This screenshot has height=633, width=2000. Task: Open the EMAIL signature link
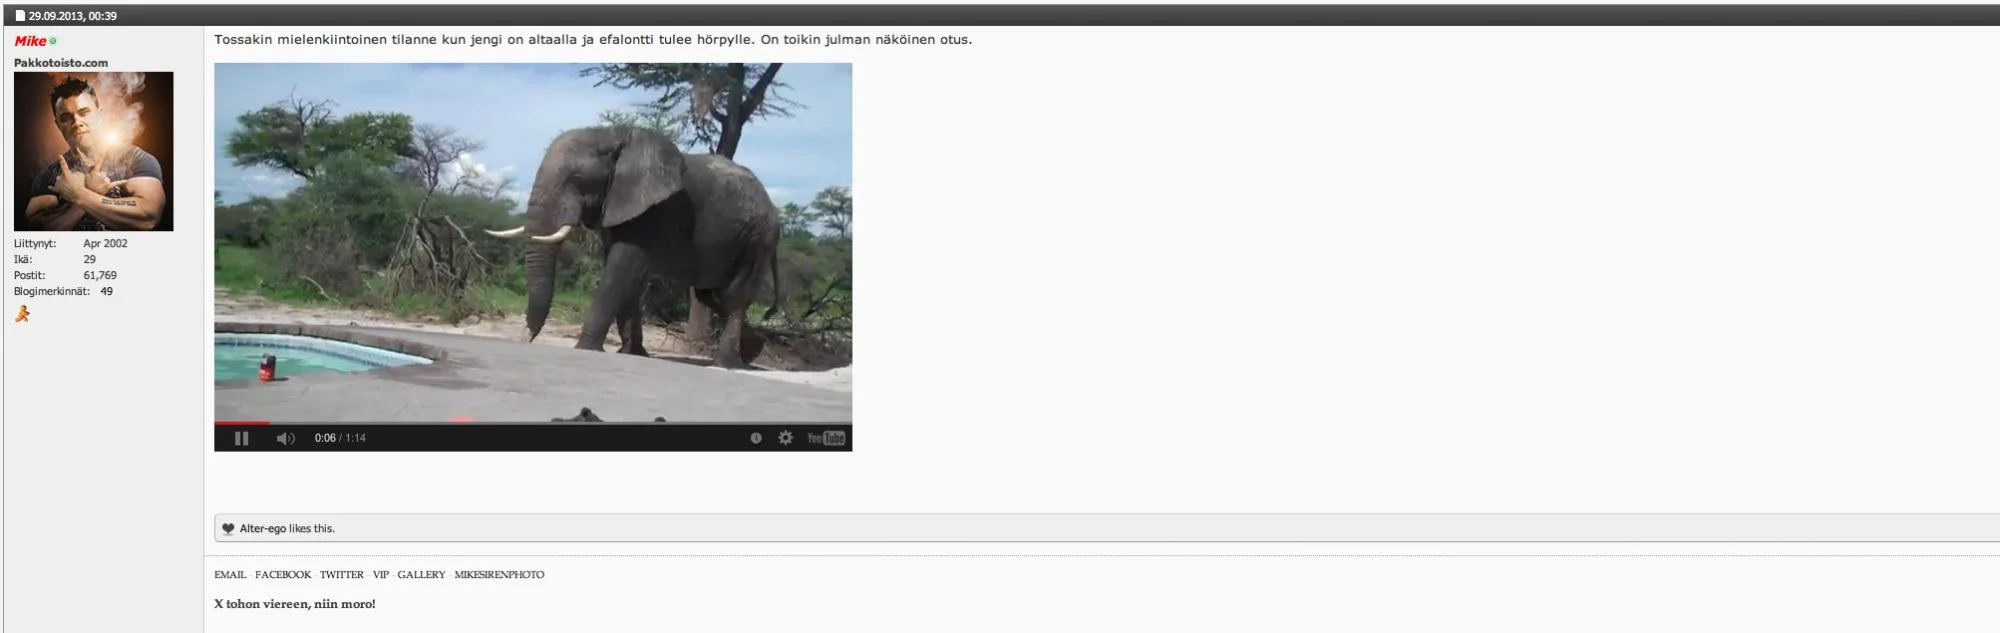[x=229, y=575]
